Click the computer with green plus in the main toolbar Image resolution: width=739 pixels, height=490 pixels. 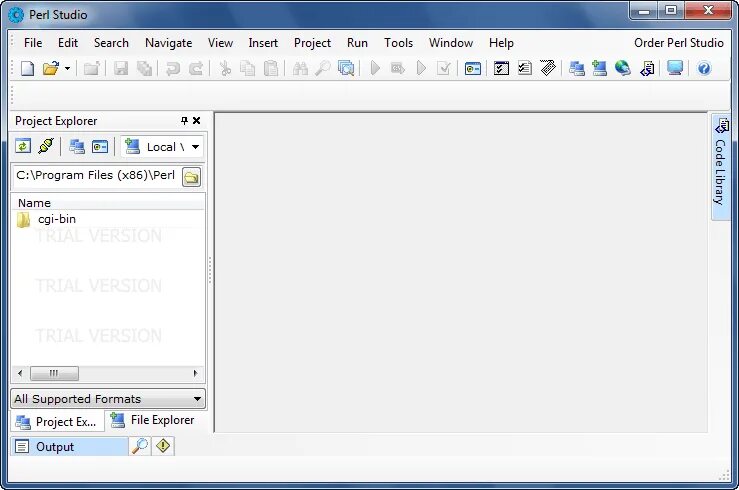(599, 68)
